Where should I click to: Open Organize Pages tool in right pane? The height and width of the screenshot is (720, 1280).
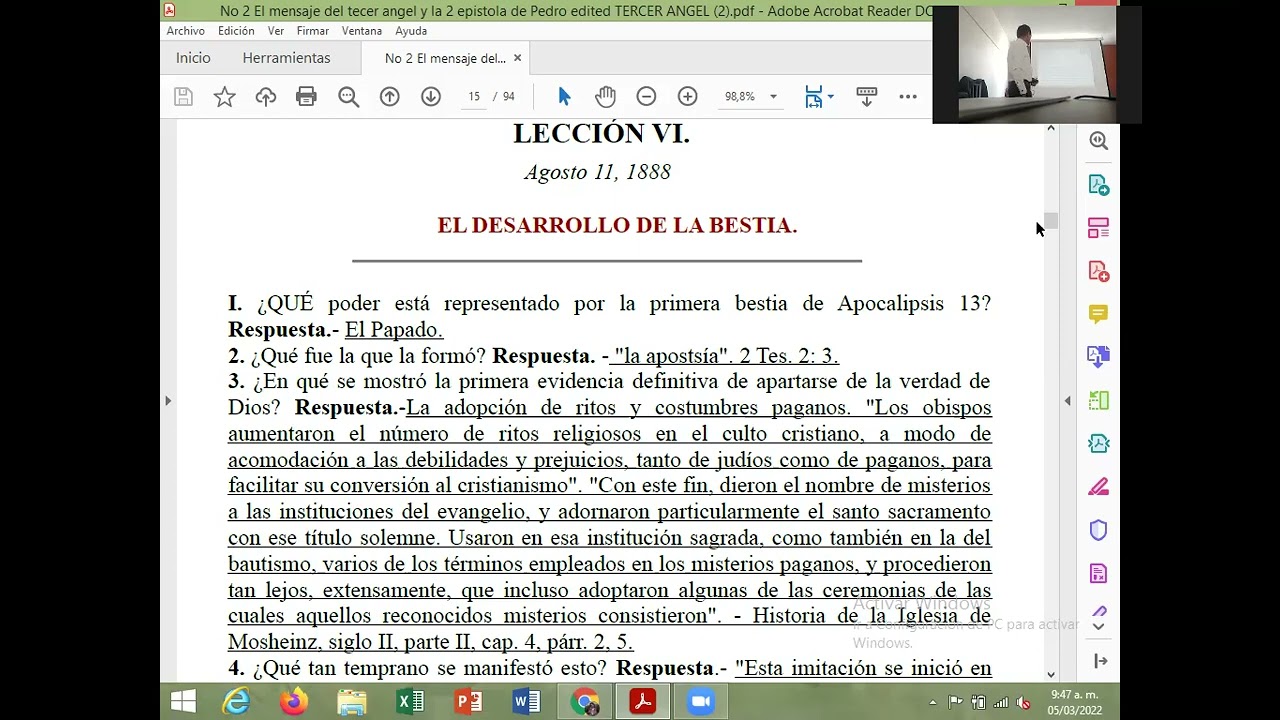pos(1099,400)
